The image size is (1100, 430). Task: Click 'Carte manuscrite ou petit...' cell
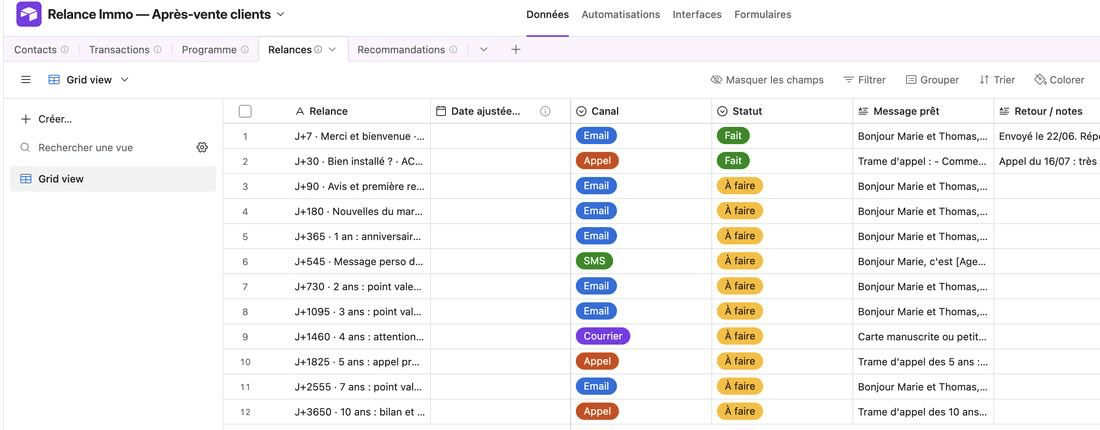tap(923, 337)
